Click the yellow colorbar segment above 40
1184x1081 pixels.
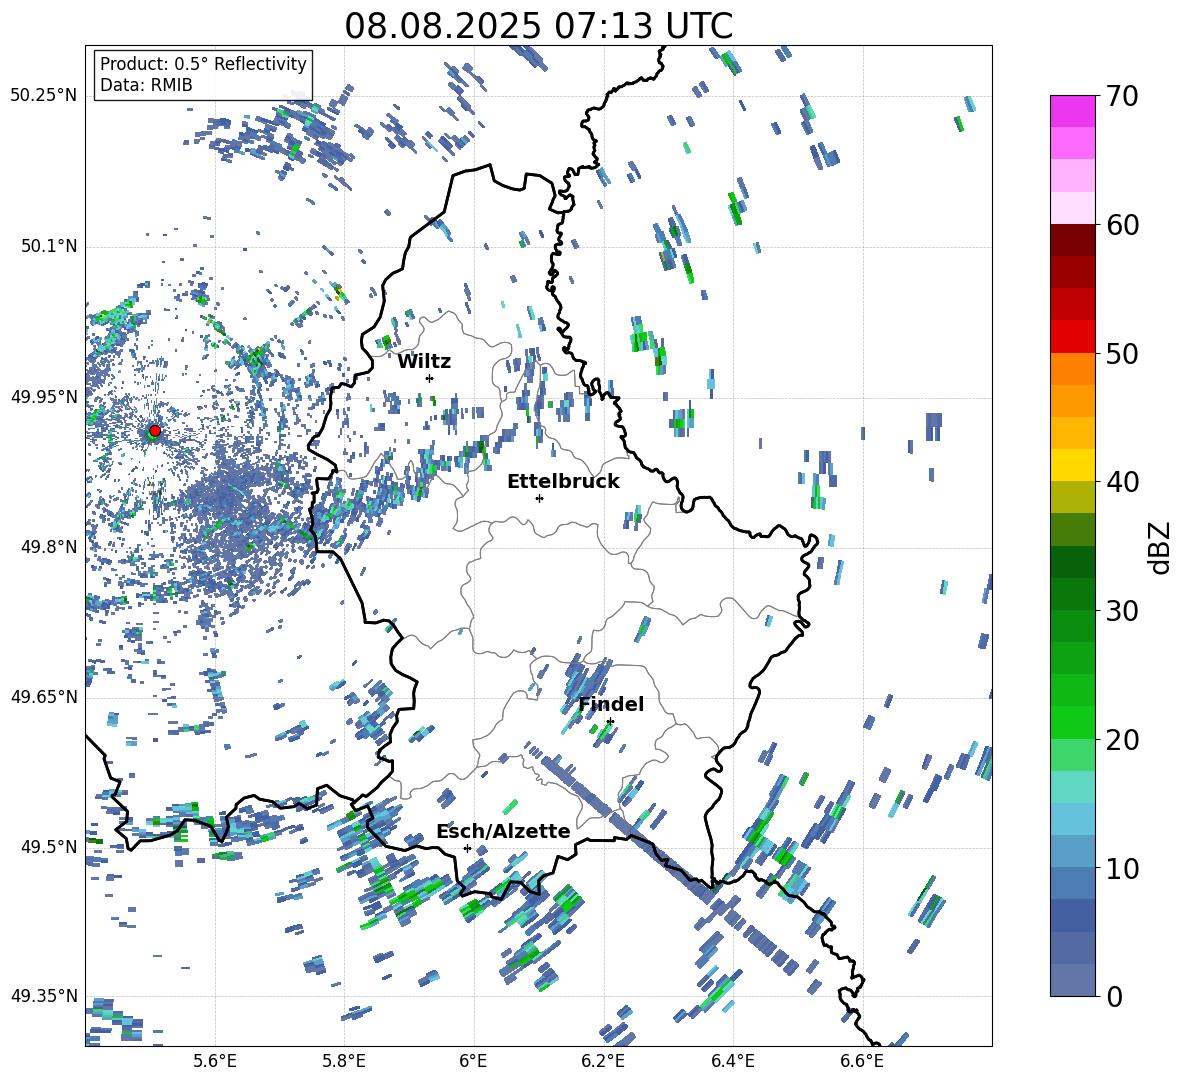pos(1072,465)
